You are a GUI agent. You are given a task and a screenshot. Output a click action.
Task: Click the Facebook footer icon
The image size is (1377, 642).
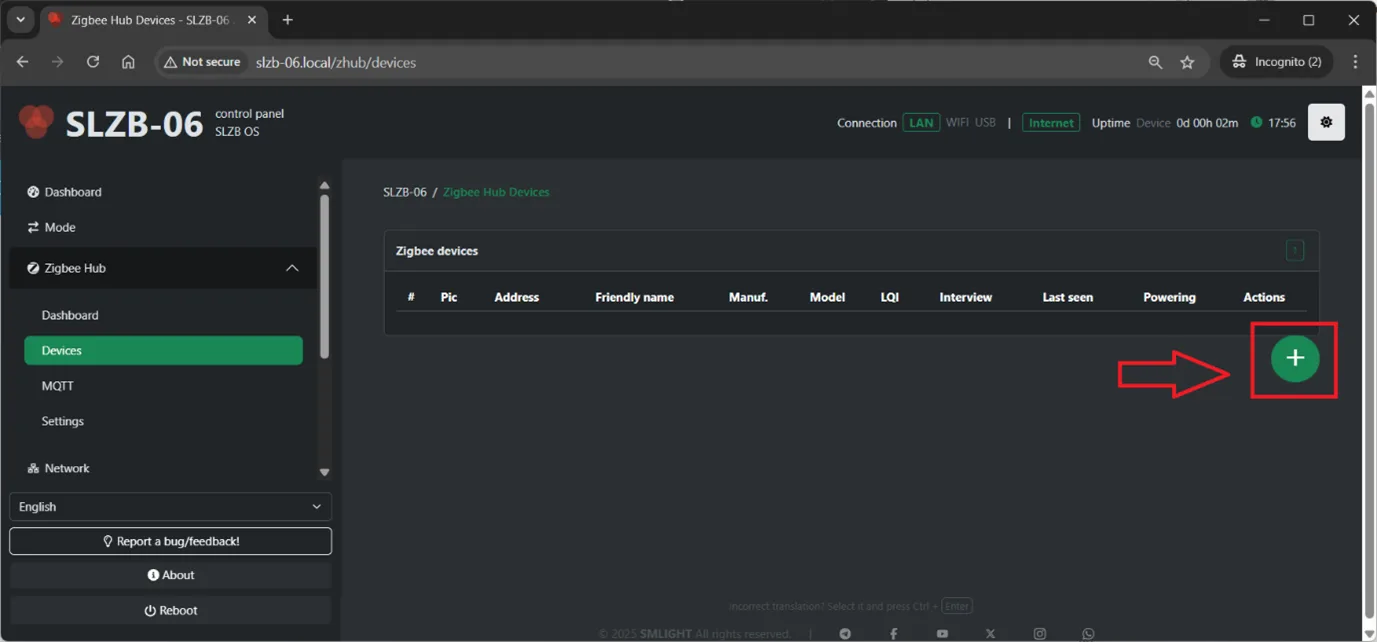point(893,634)
